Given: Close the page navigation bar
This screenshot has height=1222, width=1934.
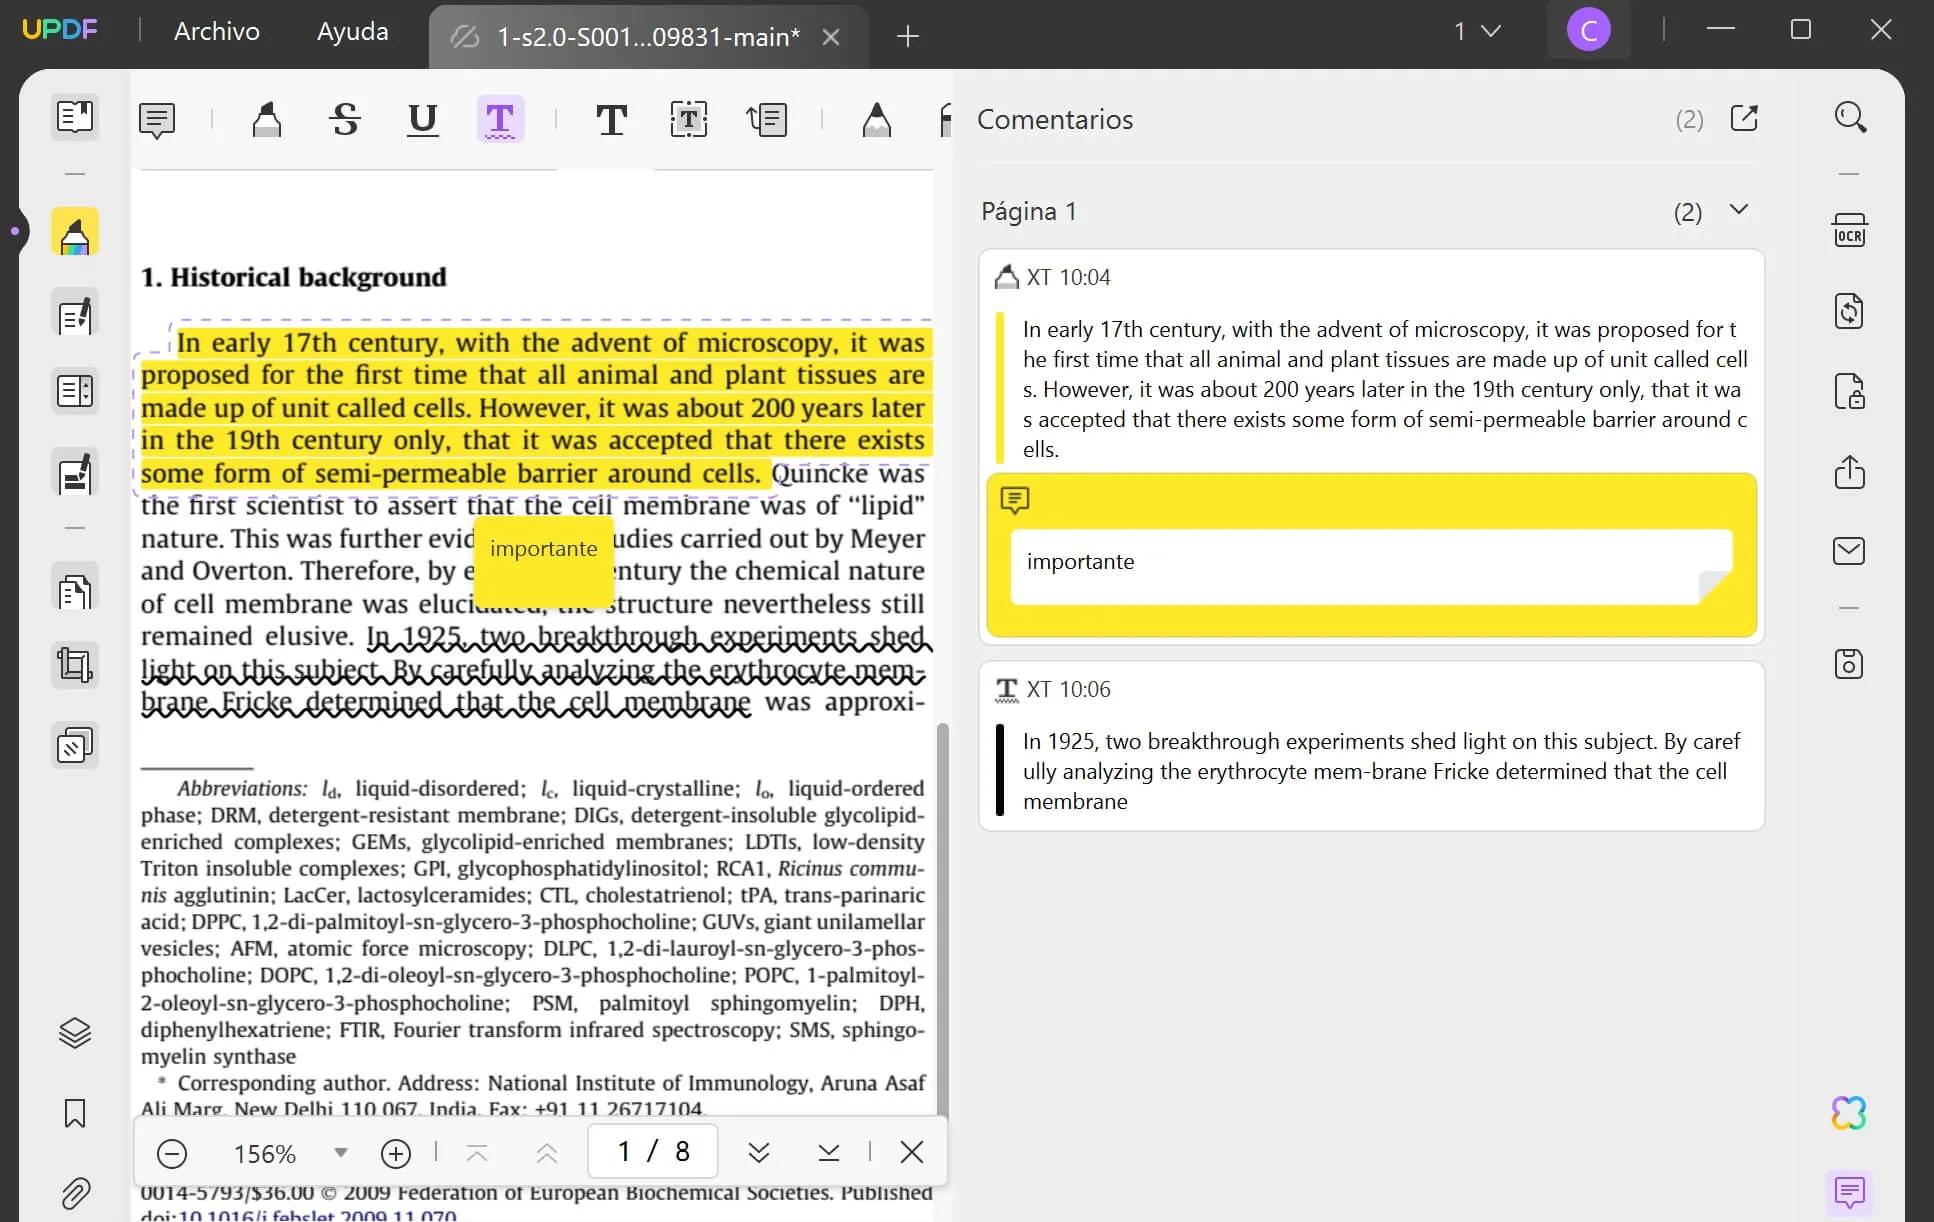Looking at the screenshot, I should click(x=912, y=1152).
